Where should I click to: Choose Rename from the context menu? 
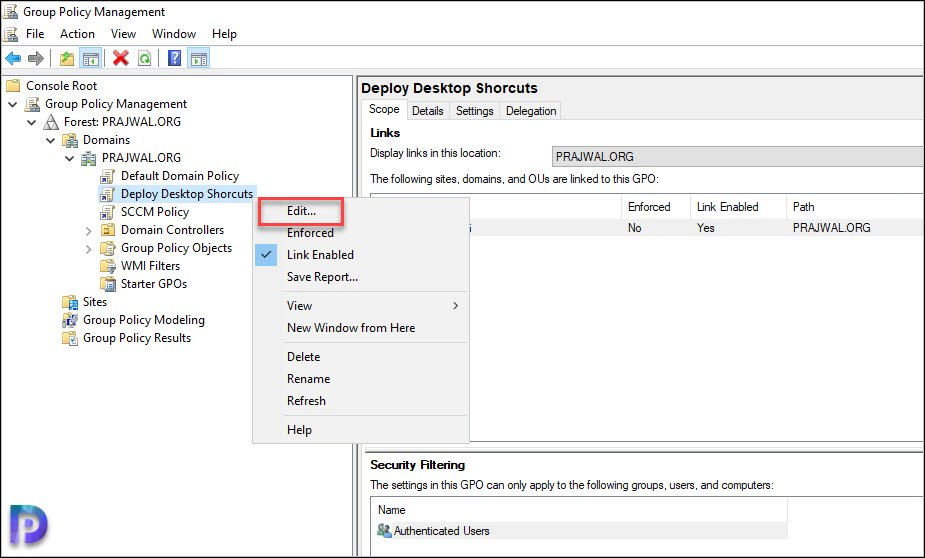point(309,379)
